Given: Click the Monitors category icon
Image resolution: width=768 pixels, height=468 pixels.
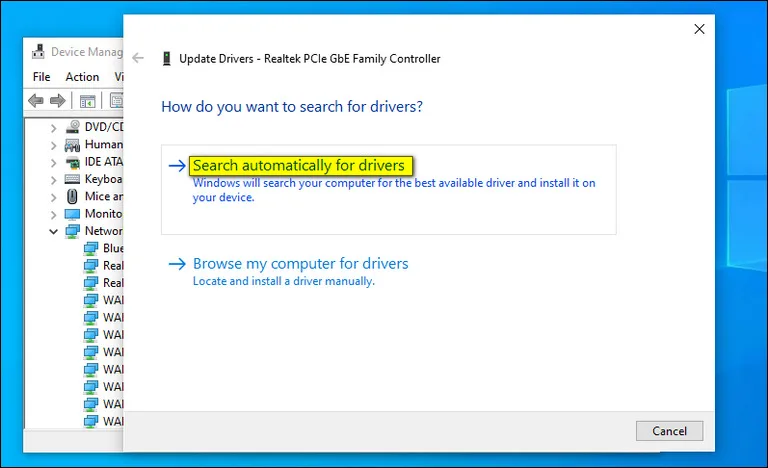Looking at the screenshot, I should pyautogui.click(x=72, y=214).
